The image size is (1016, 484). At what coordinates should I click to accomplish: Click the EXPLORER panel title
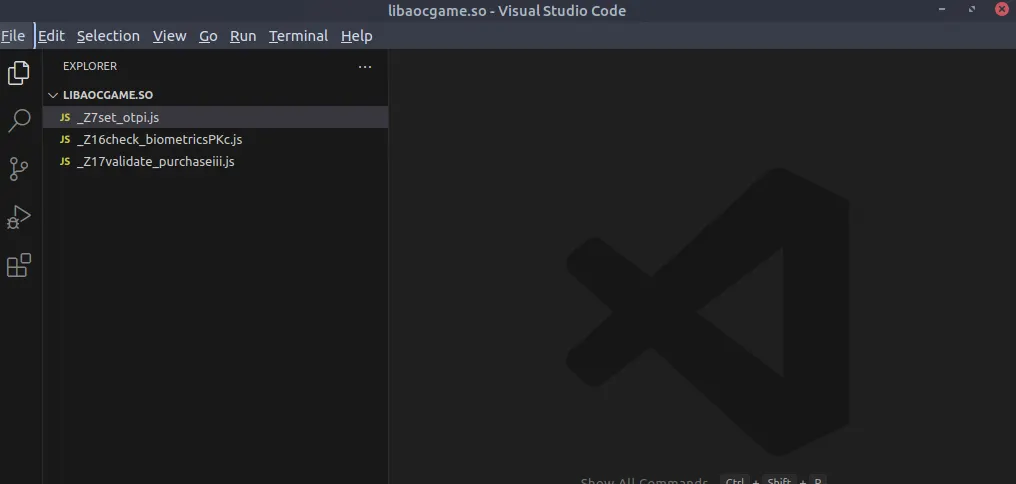pos(90,66)
